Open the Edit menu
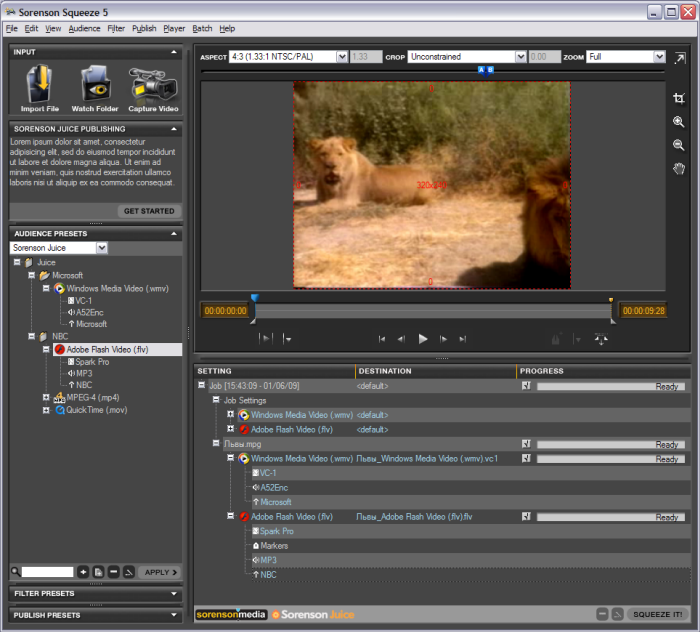The image size is (700, 632). click(31, 29)
